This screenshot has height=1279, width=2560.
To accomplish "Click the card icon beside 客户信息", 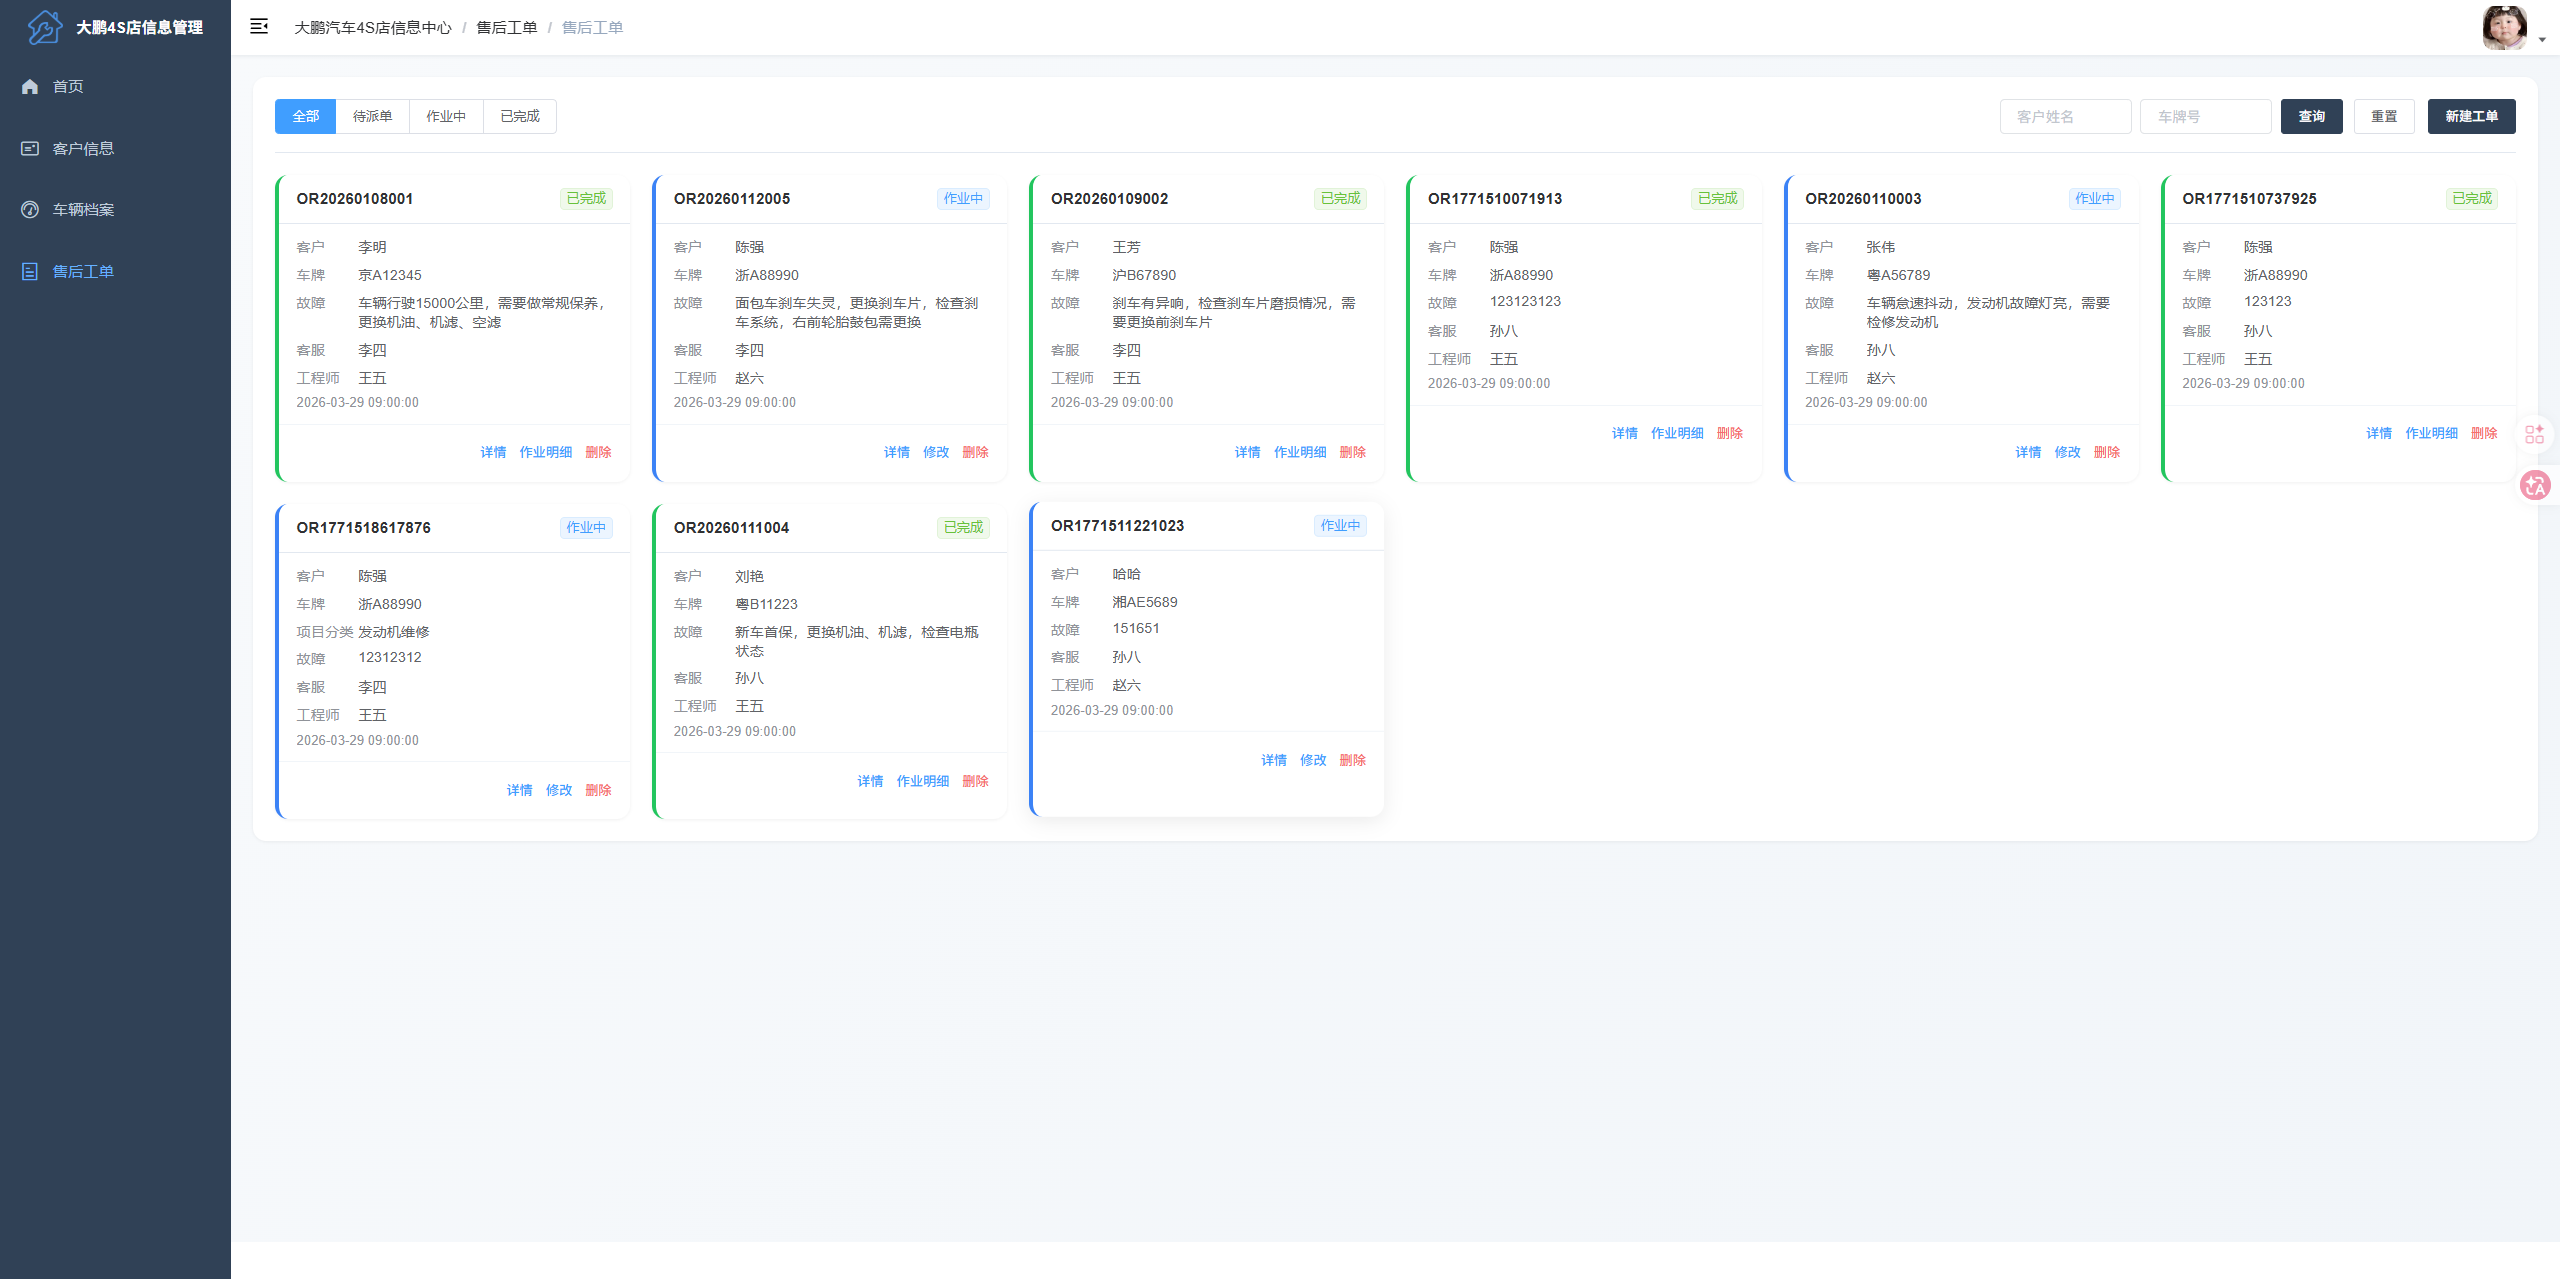I will 30,148.
